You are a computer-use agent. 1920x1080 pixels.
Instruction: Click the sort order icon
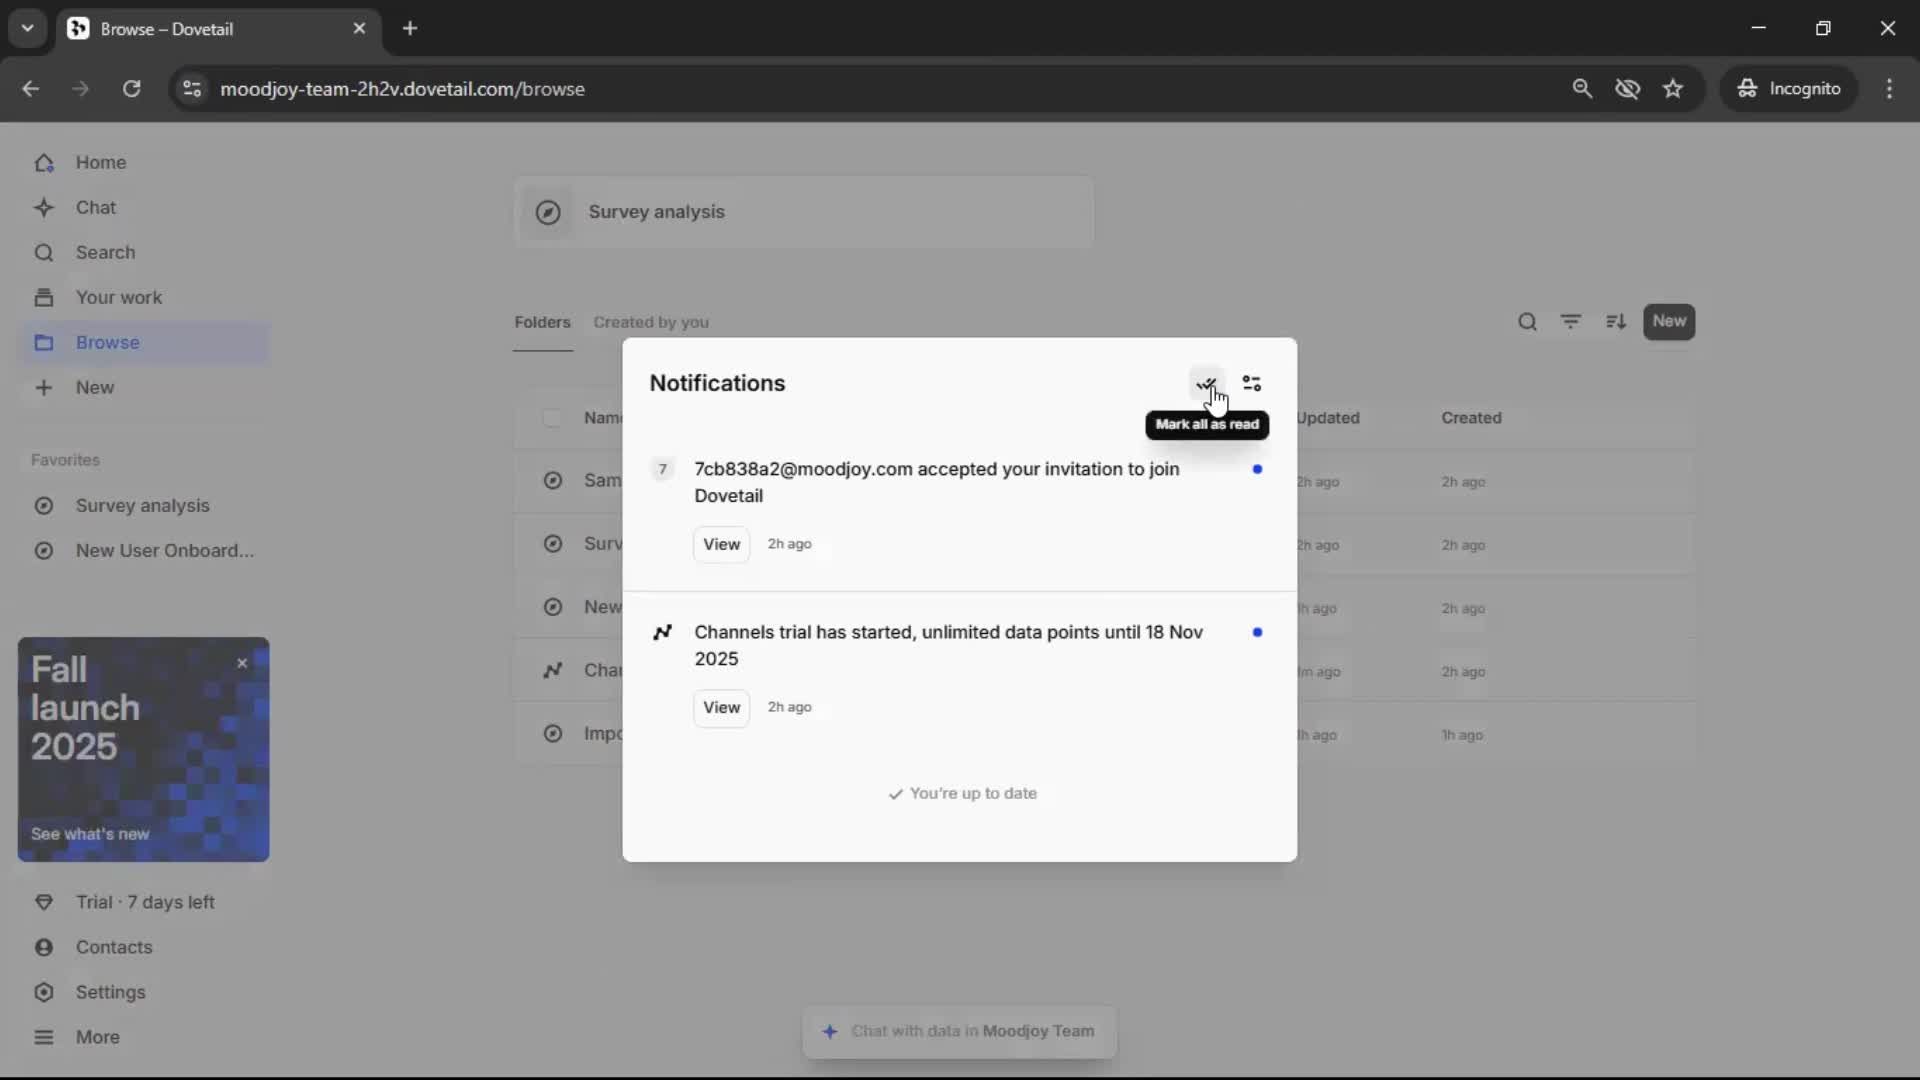coord(1615,322)
